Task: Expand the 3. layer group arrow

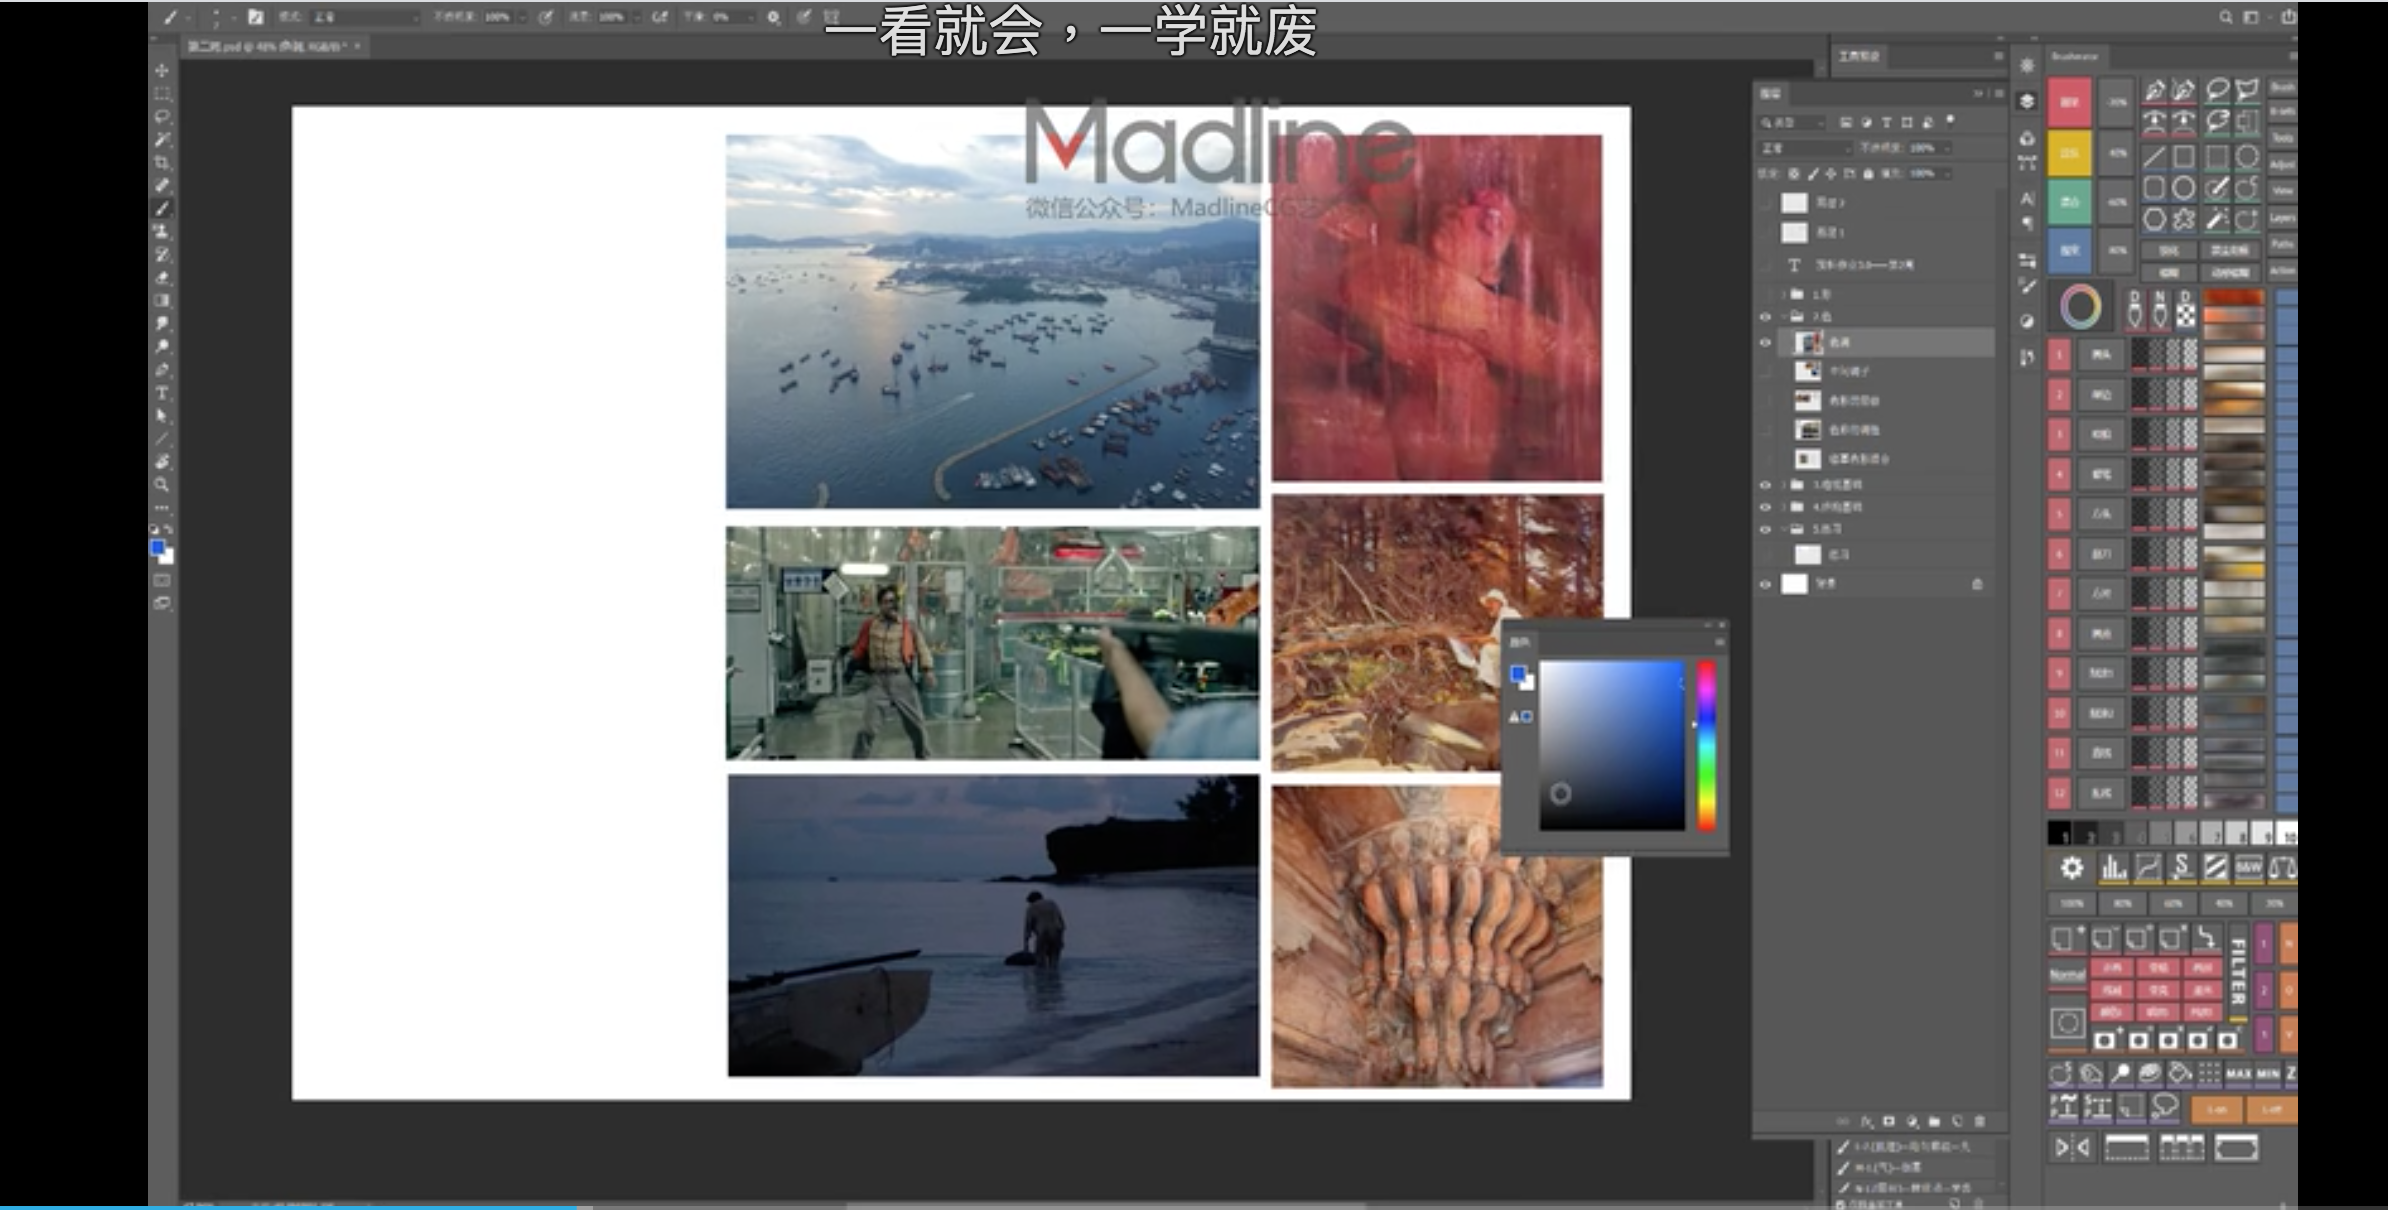Action: coord(1783,485)
